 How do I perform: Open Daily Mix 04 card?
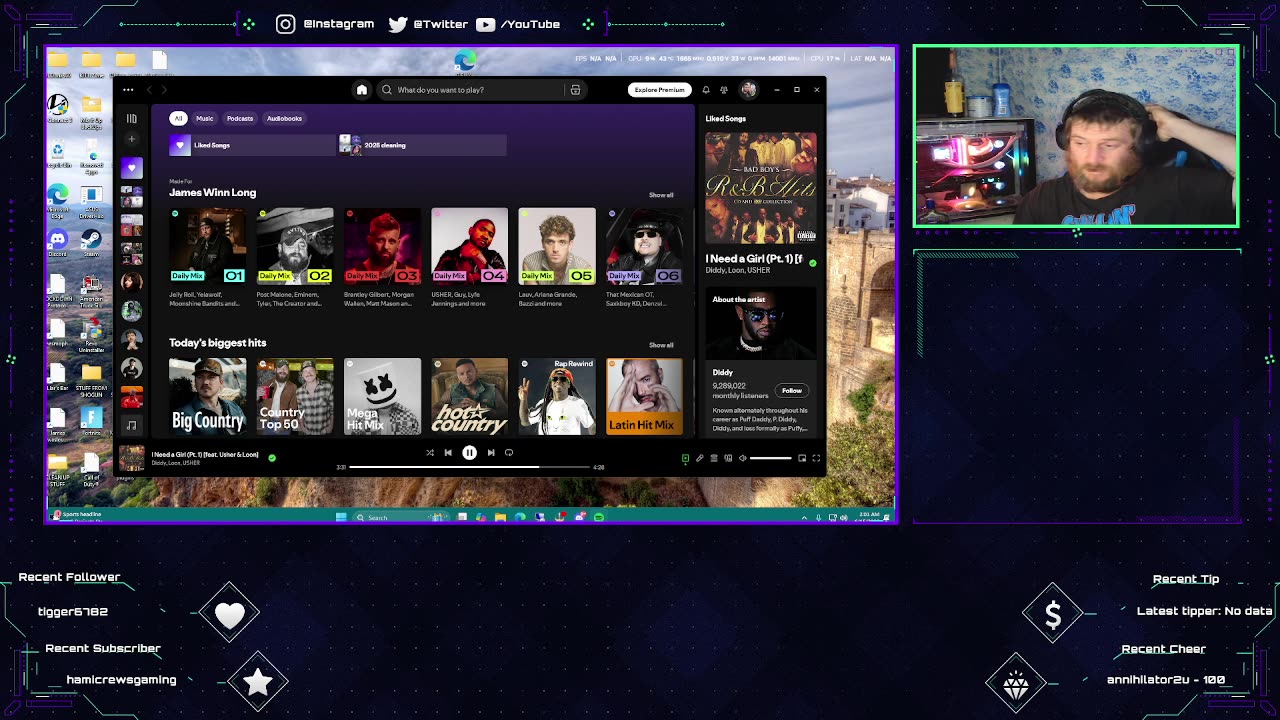[x=469, y=258]
